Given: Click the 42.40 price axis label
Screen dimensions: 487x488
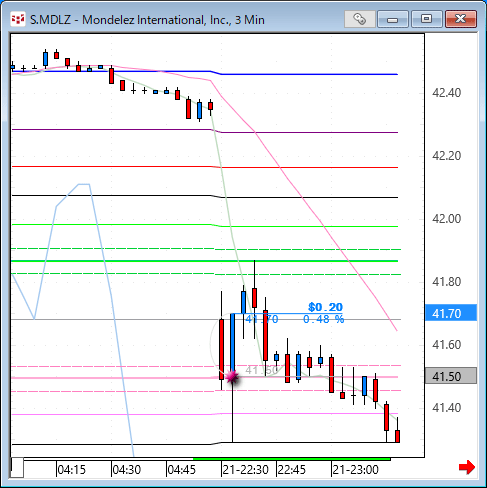Looking at the screenshot, I should pyautogui.click(x=446, y=93).
